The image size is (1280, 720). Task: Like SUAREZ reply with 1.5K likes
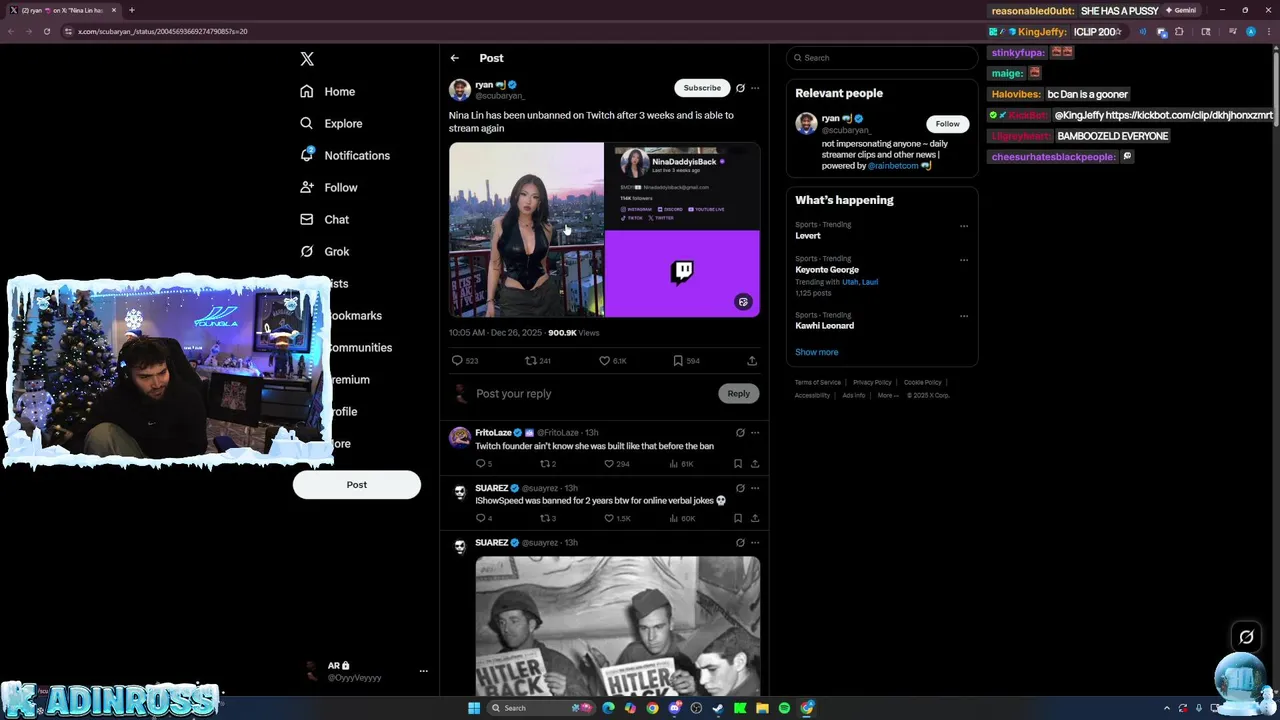pos(609,518)
